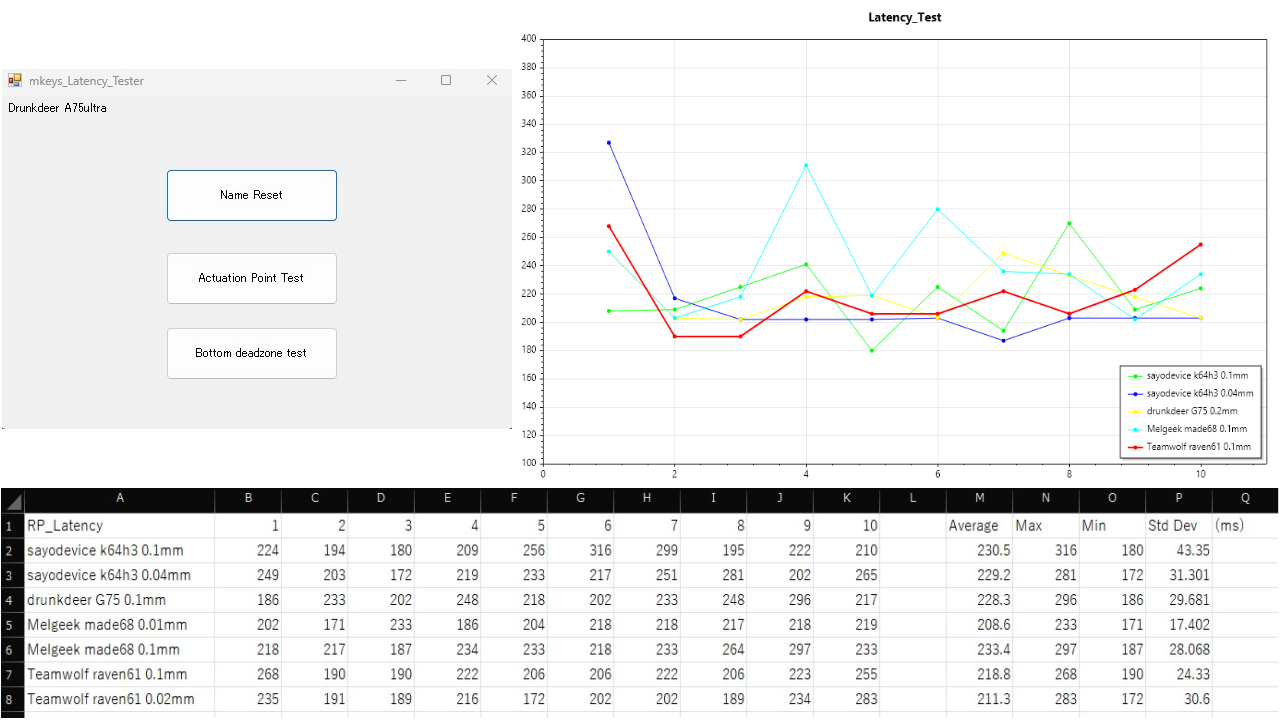1280x720 pixels.
Task: Click the average value 229.2
Action: pyautogui.click(x=979, y=575)
